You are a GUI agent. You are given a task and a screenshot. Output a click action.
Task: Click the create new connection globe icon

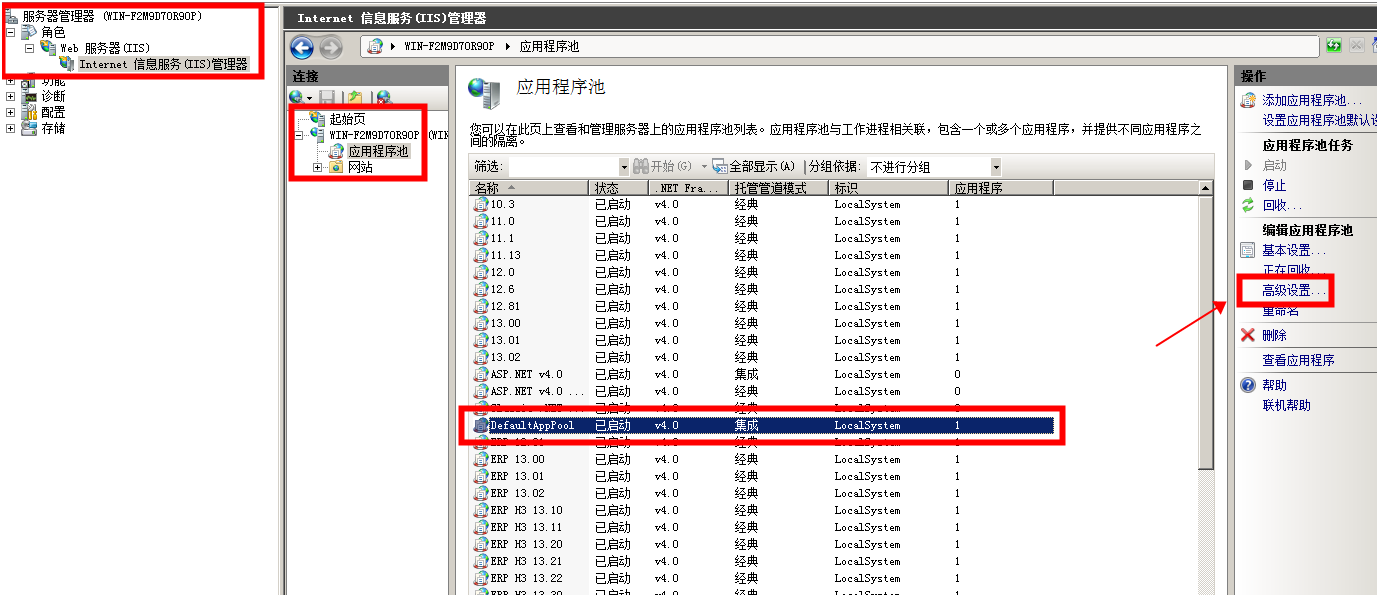click(x=296, y=97)
